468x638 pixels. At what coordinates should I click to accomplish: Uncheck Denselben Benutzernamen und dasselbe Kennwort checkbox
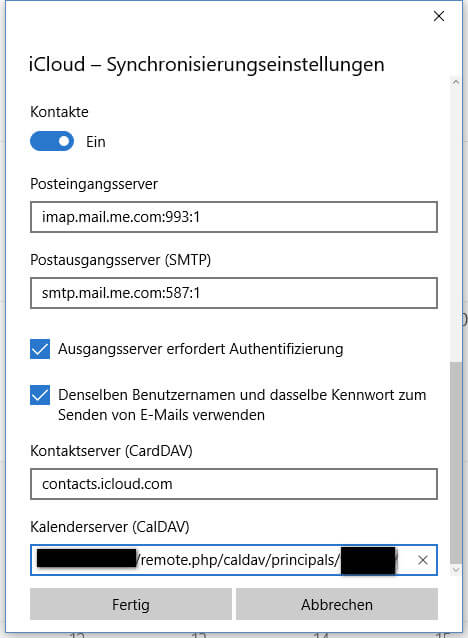coord(40,395)
